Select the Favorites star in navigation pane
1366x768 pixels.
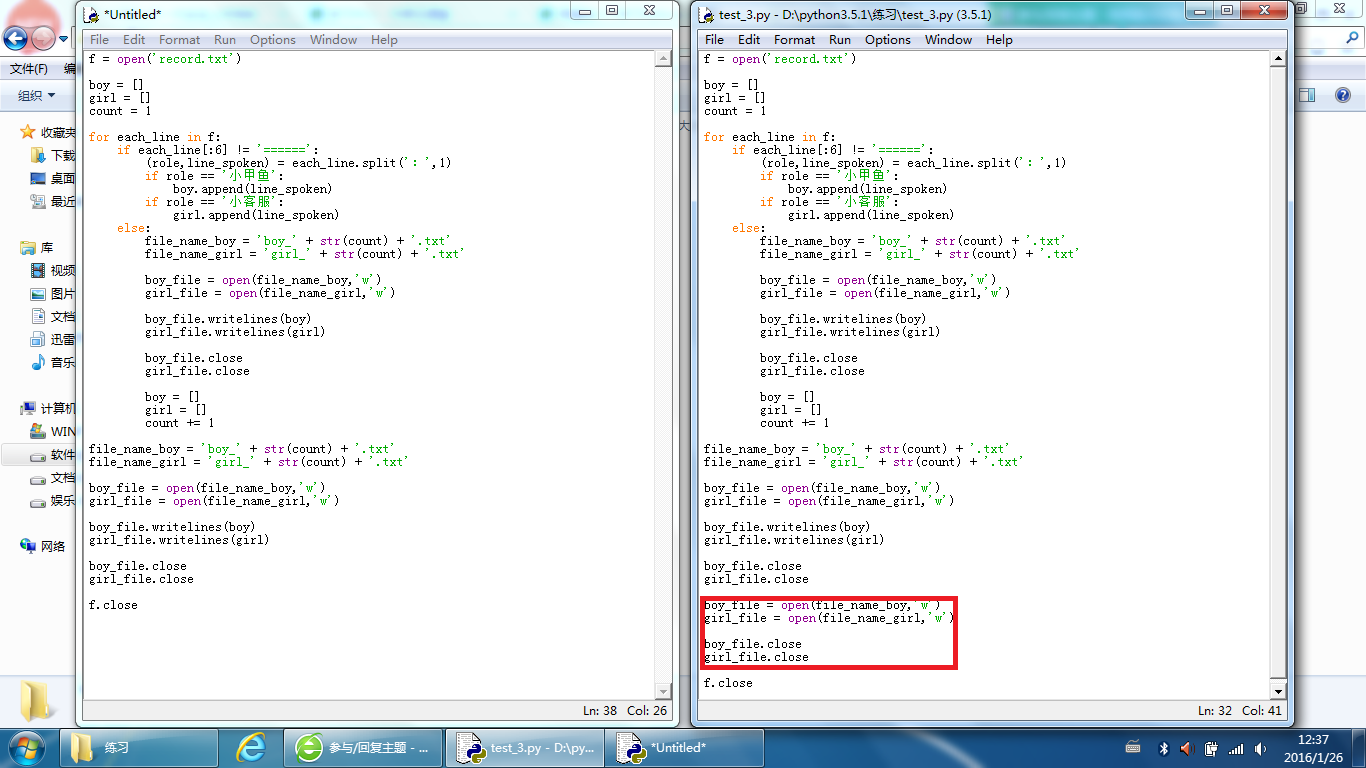coord(28,133)
